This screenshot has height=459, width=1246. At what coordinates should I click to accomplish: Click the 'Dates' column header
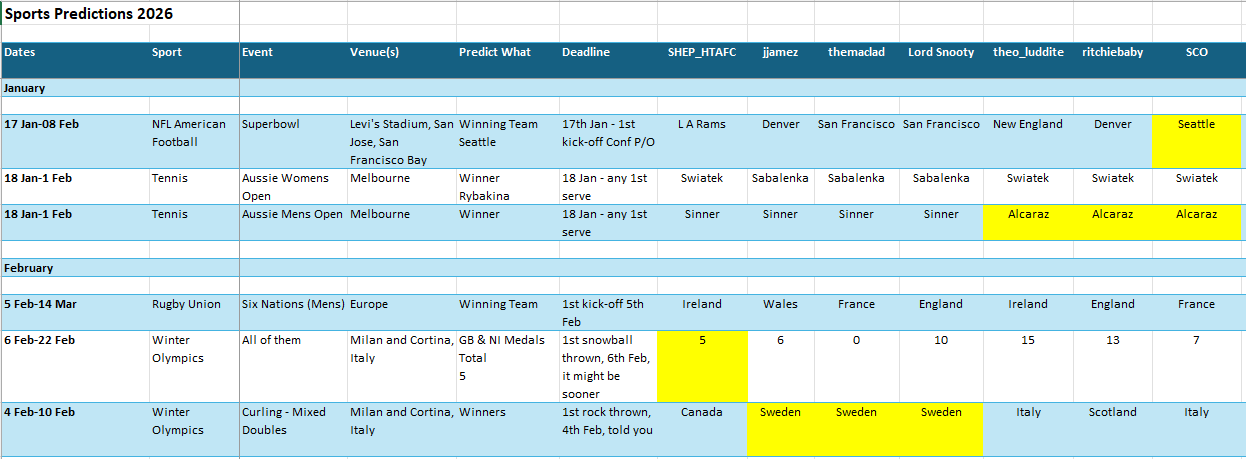pos(75,59)
